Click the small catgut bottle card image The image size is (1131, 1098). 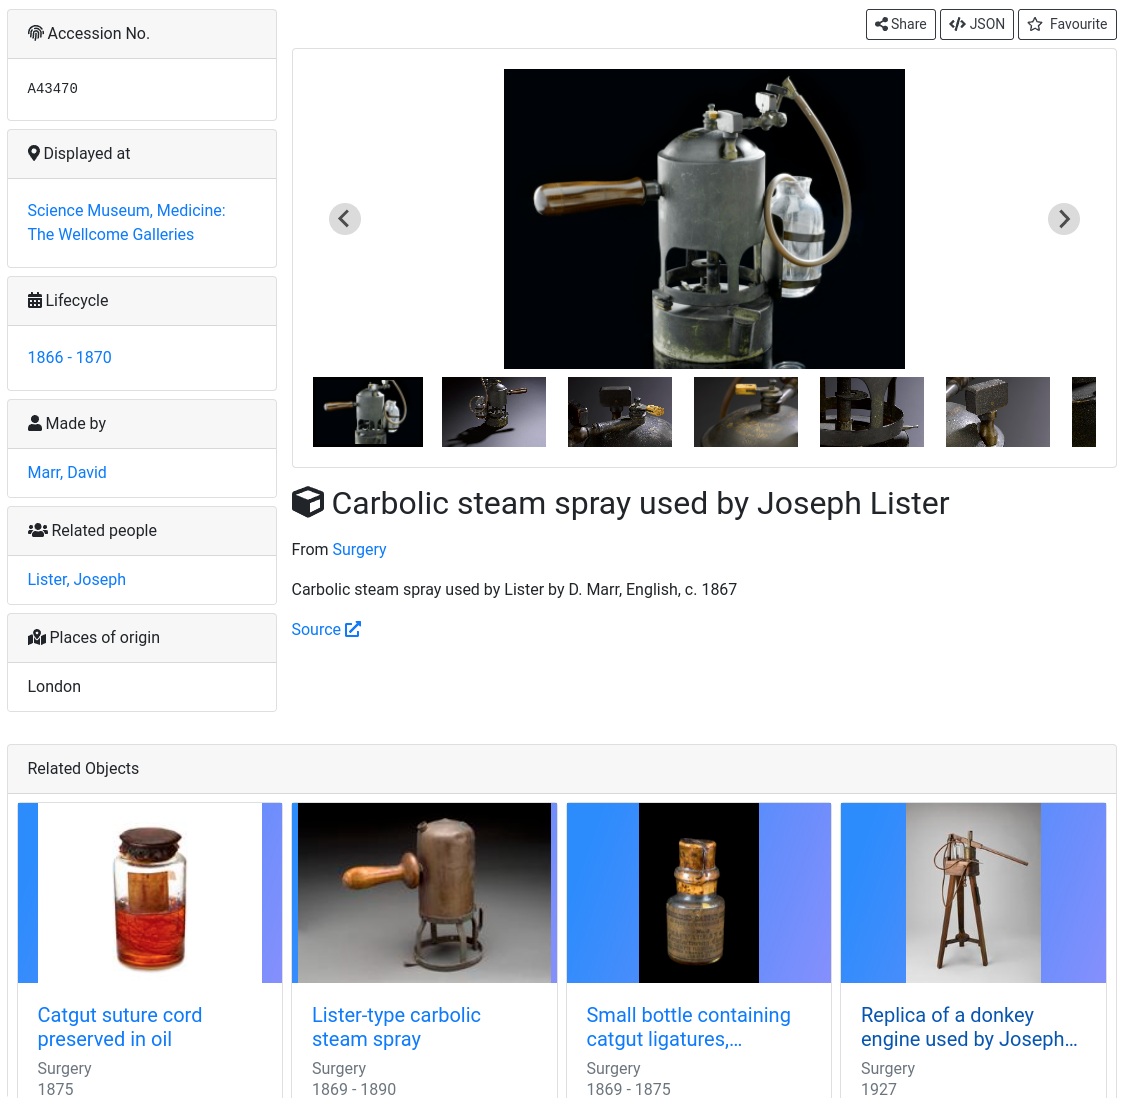(699, 892)
